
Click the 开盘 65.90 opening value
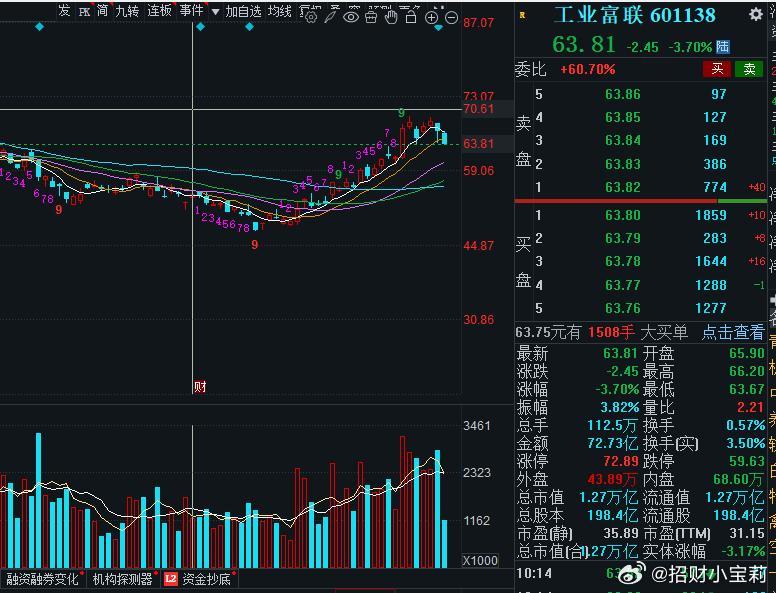pos(747,353)
